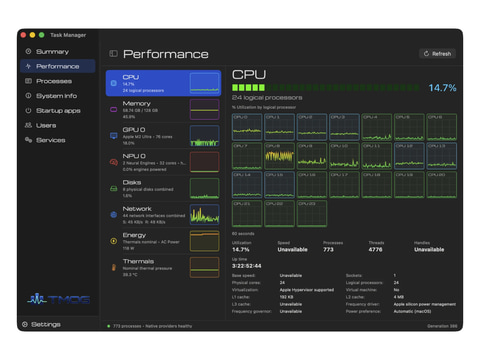The width and height of the screenshot is (480, 360).
Task: Click the Thermals thermometer icon
Action: (114, 267)
